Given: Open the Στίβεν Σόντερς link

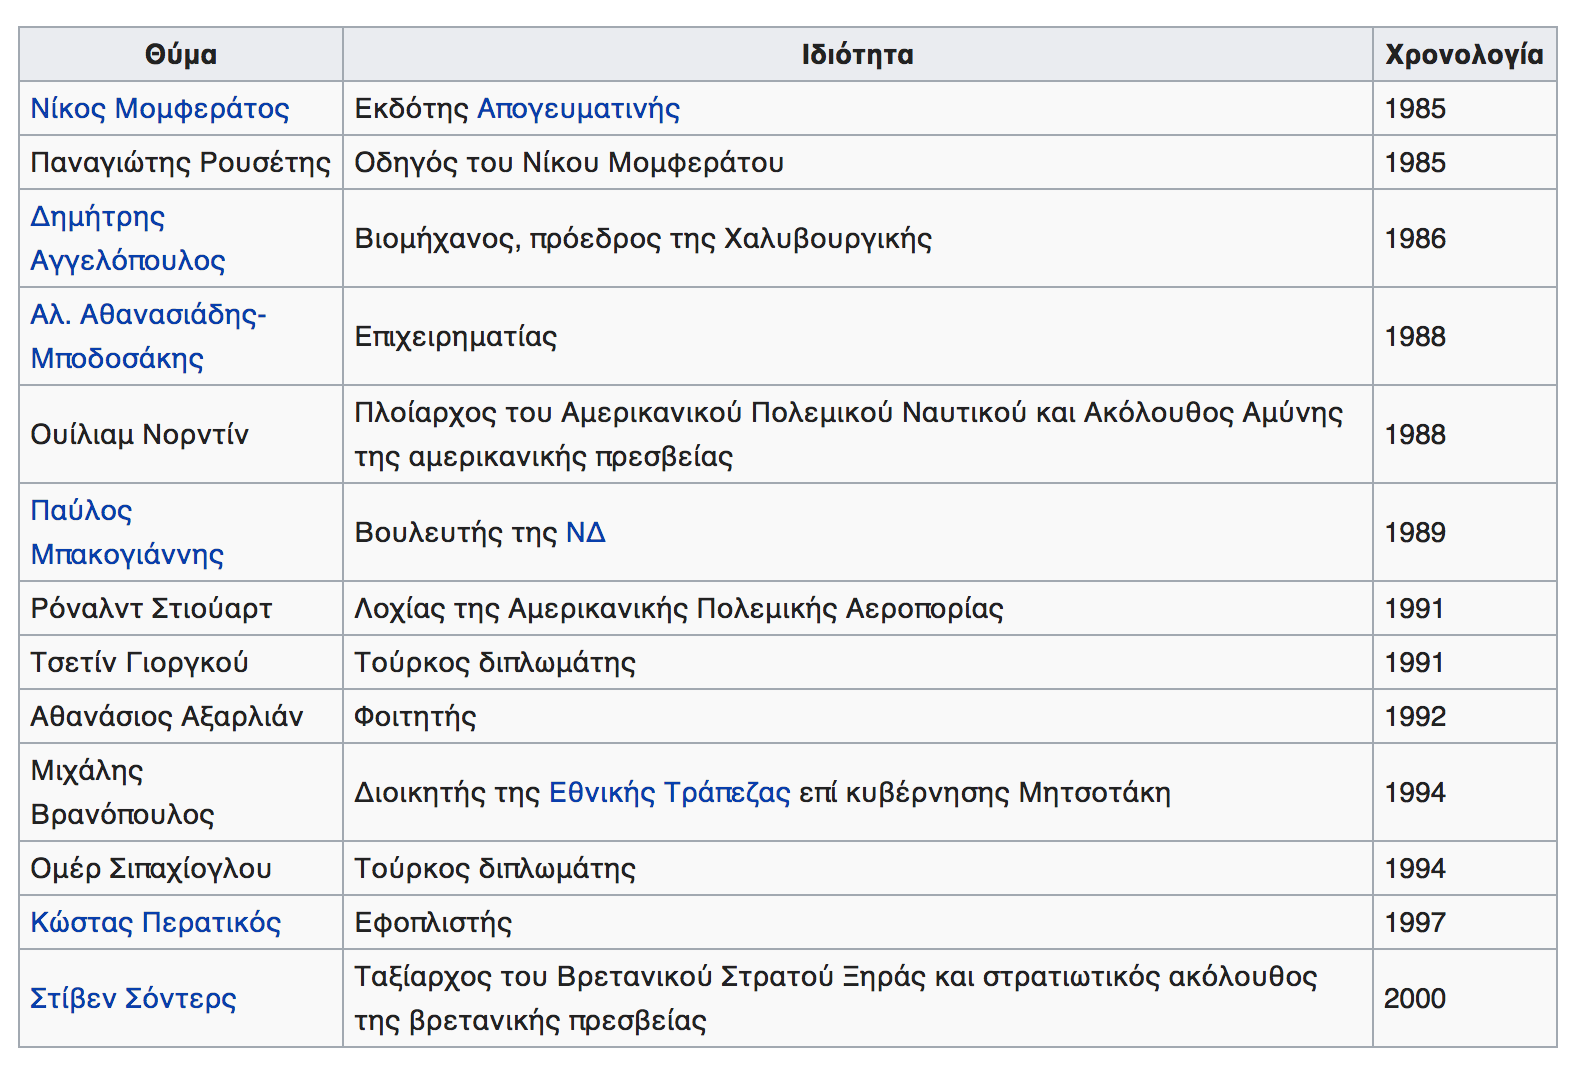Looking at the screenshot, I should pyautogui.click(x=133, y=998).
